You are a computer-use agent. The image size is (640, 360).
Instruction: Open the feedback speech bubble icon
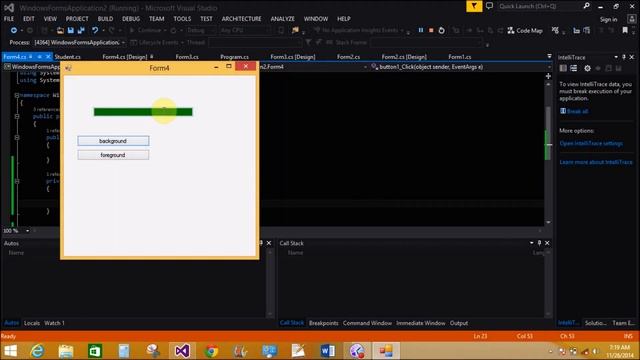tap(489, 6)
